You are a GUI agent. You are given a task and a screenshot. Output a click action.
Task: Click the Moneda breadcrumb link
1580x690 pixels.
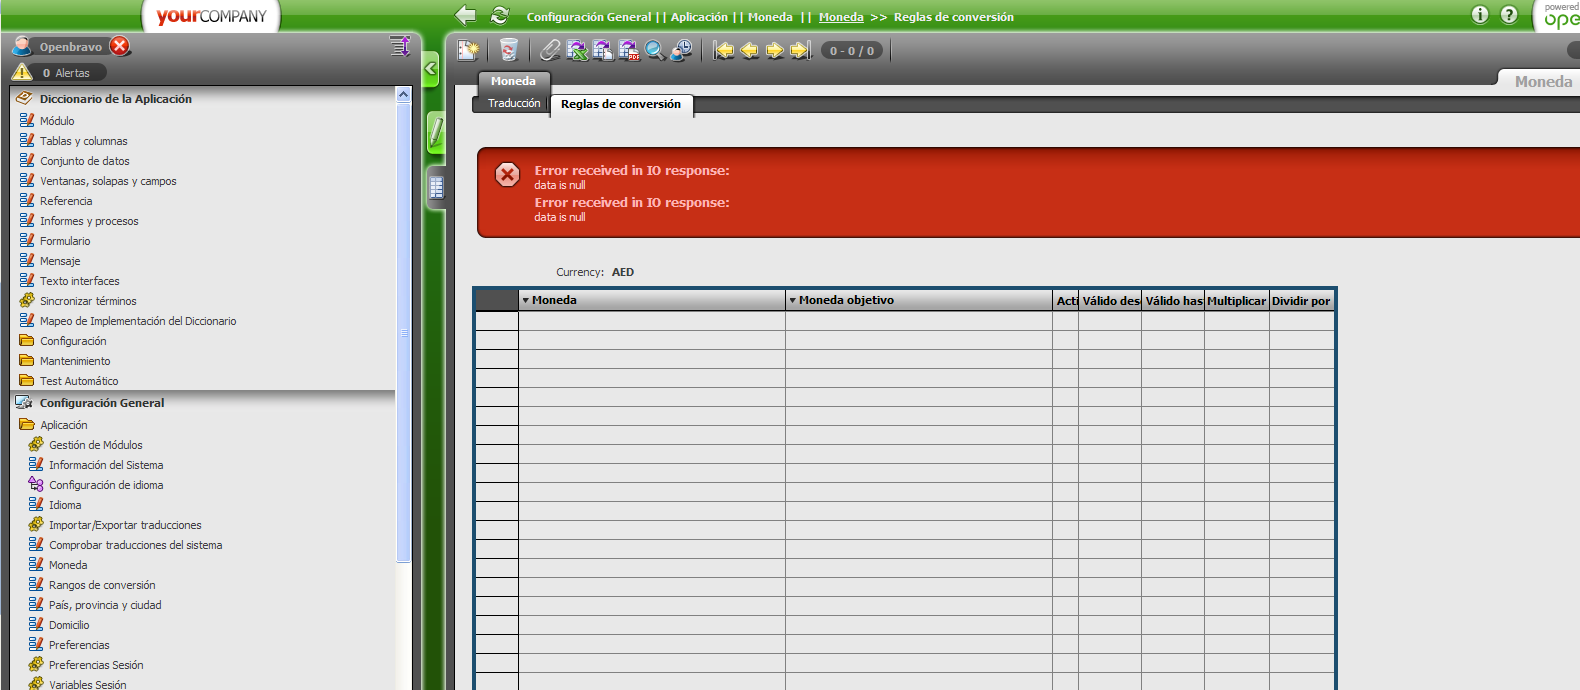pyautogui.click(x=840, y=17)
